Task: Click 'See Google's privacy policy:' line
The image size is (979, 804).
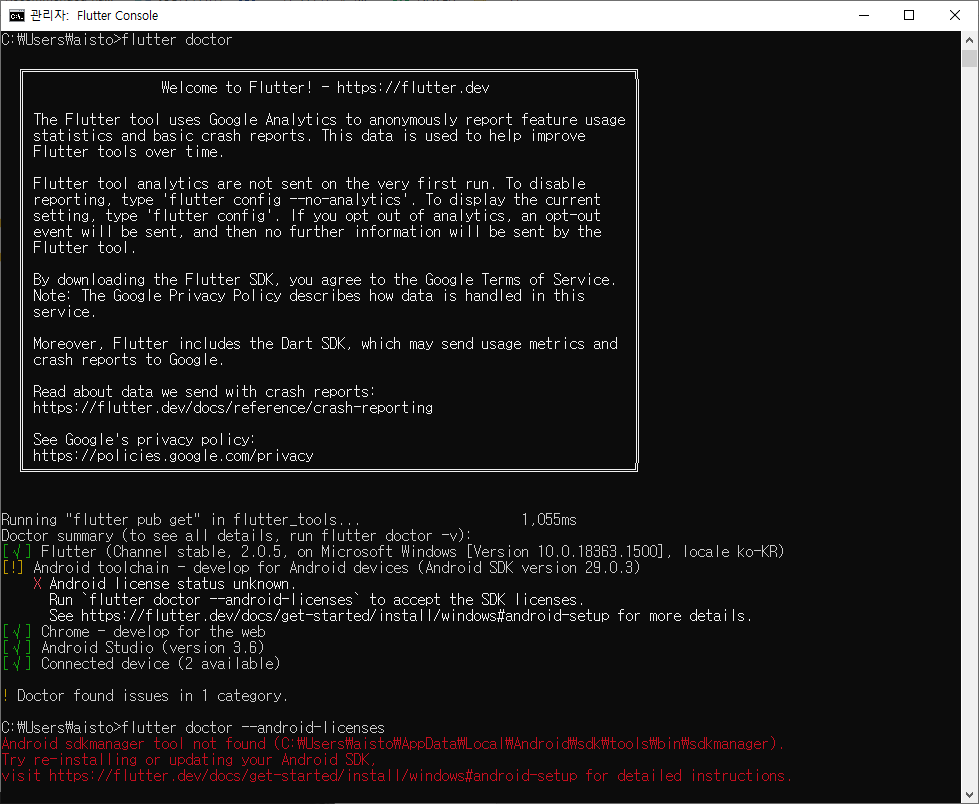Action: tap(144, 439)
